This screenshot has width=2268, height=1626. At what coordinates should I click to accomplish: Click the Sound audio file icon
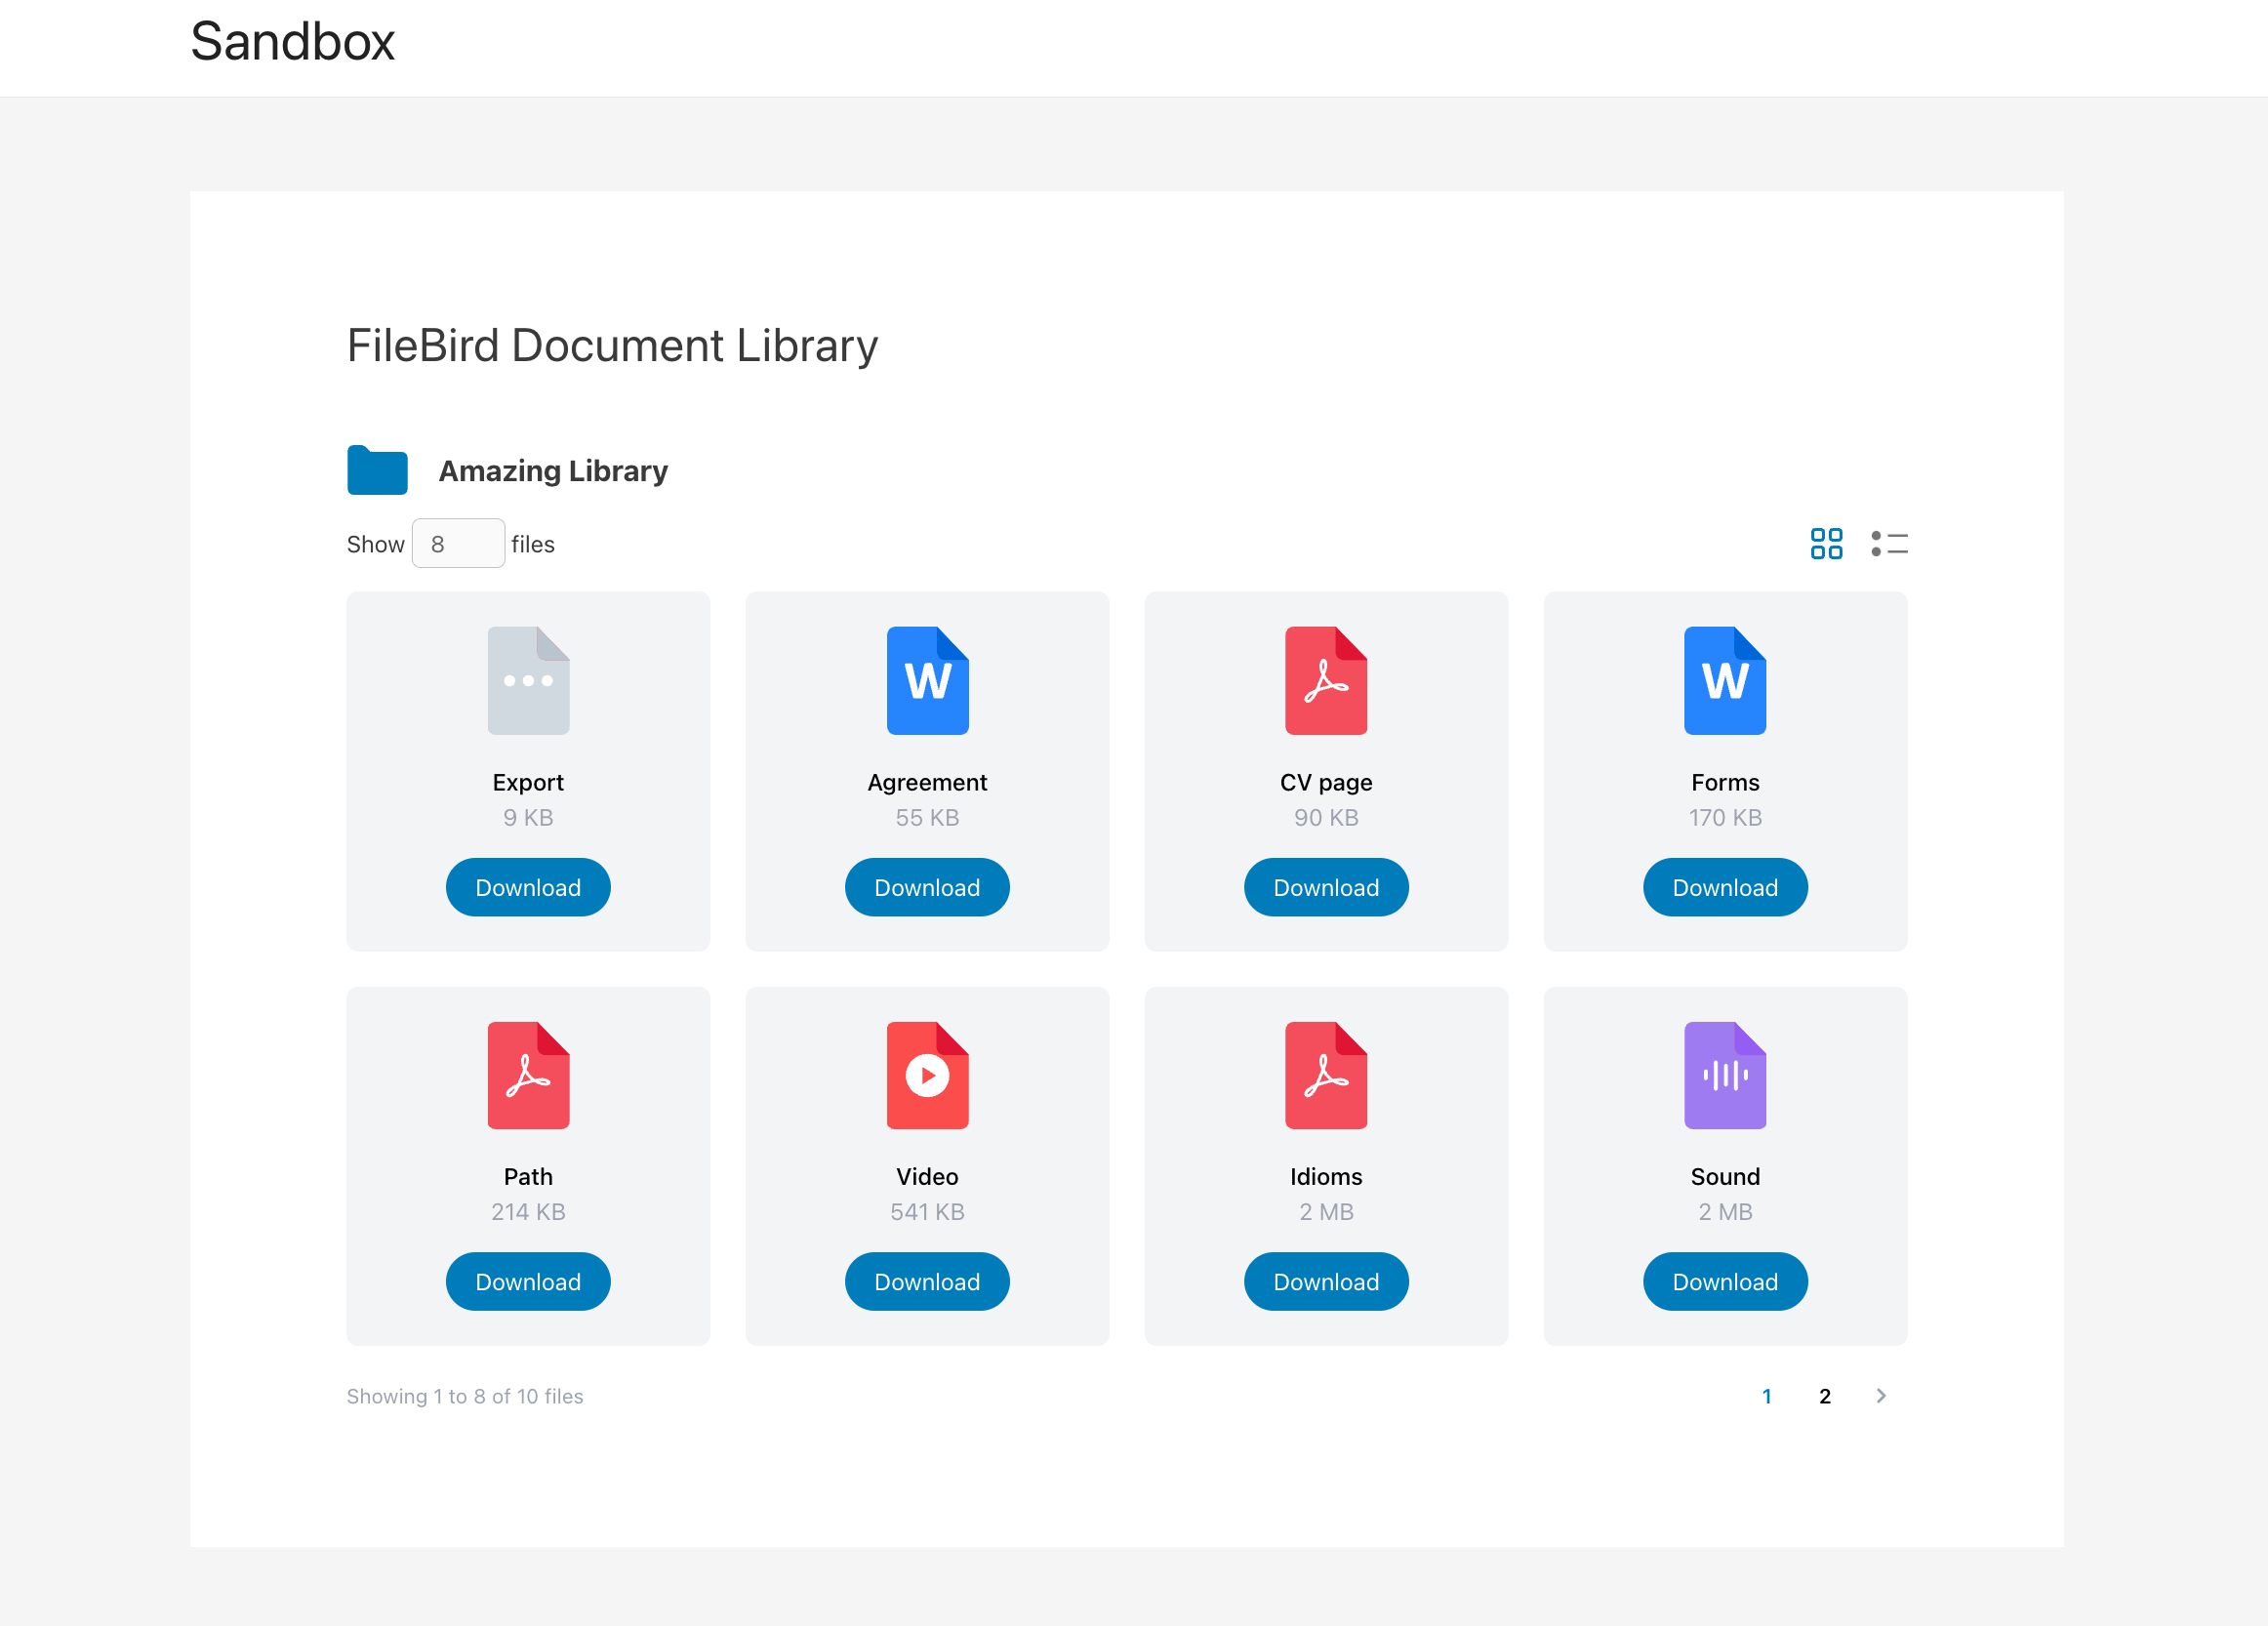click(x=1725, y=1075)
